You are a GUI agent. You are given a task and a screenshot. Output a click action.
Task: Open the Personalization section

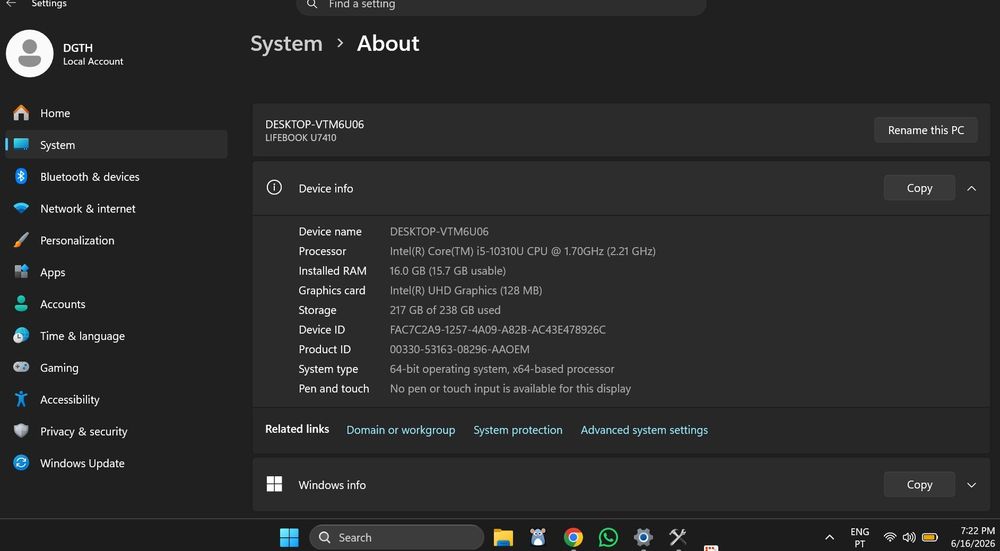pyautogui.click(x=116, y=240)
